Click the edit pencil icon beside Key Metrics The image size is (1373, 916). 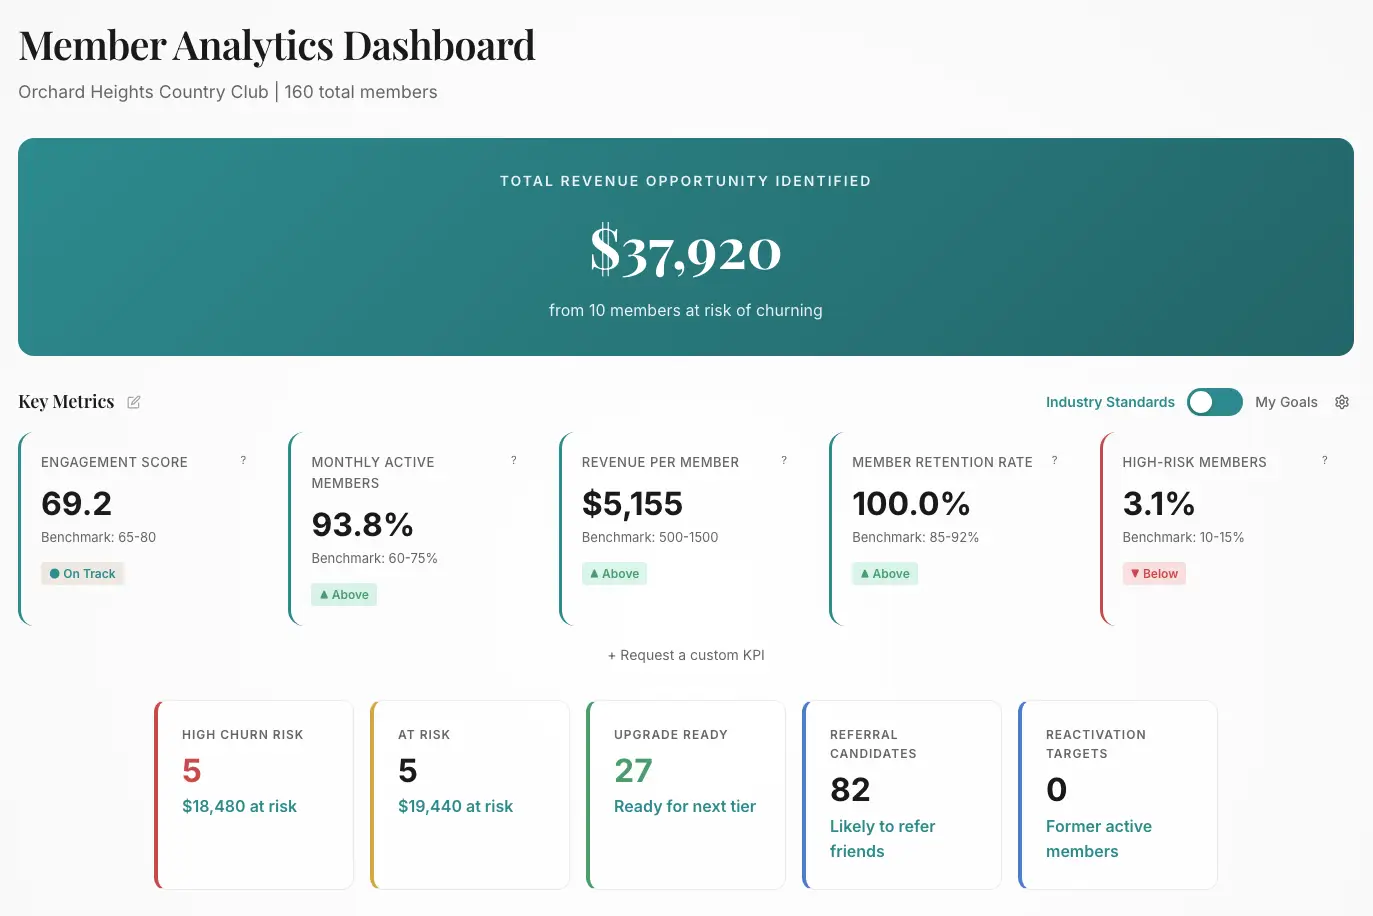point(134,402)
